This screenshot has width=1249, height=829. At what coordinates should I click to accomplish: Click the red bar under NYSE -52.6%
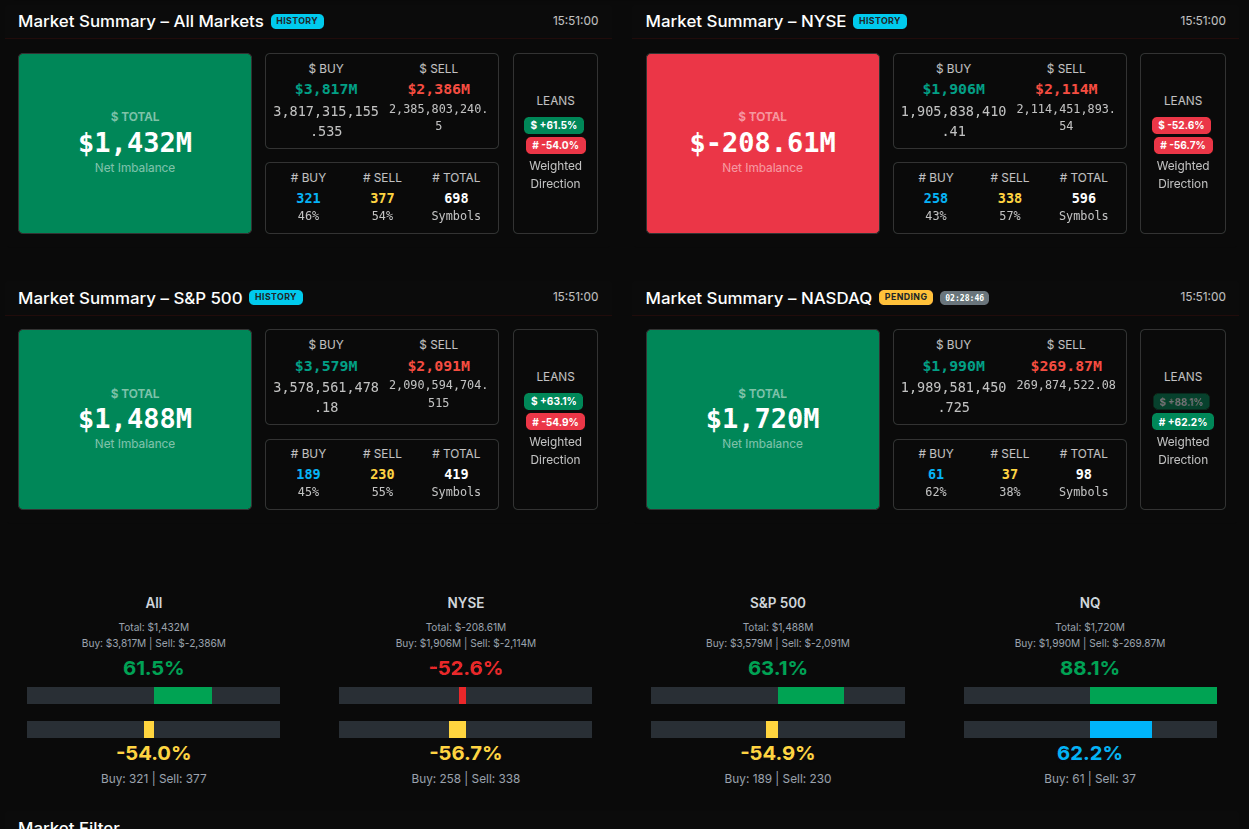(x=462, y=695)
